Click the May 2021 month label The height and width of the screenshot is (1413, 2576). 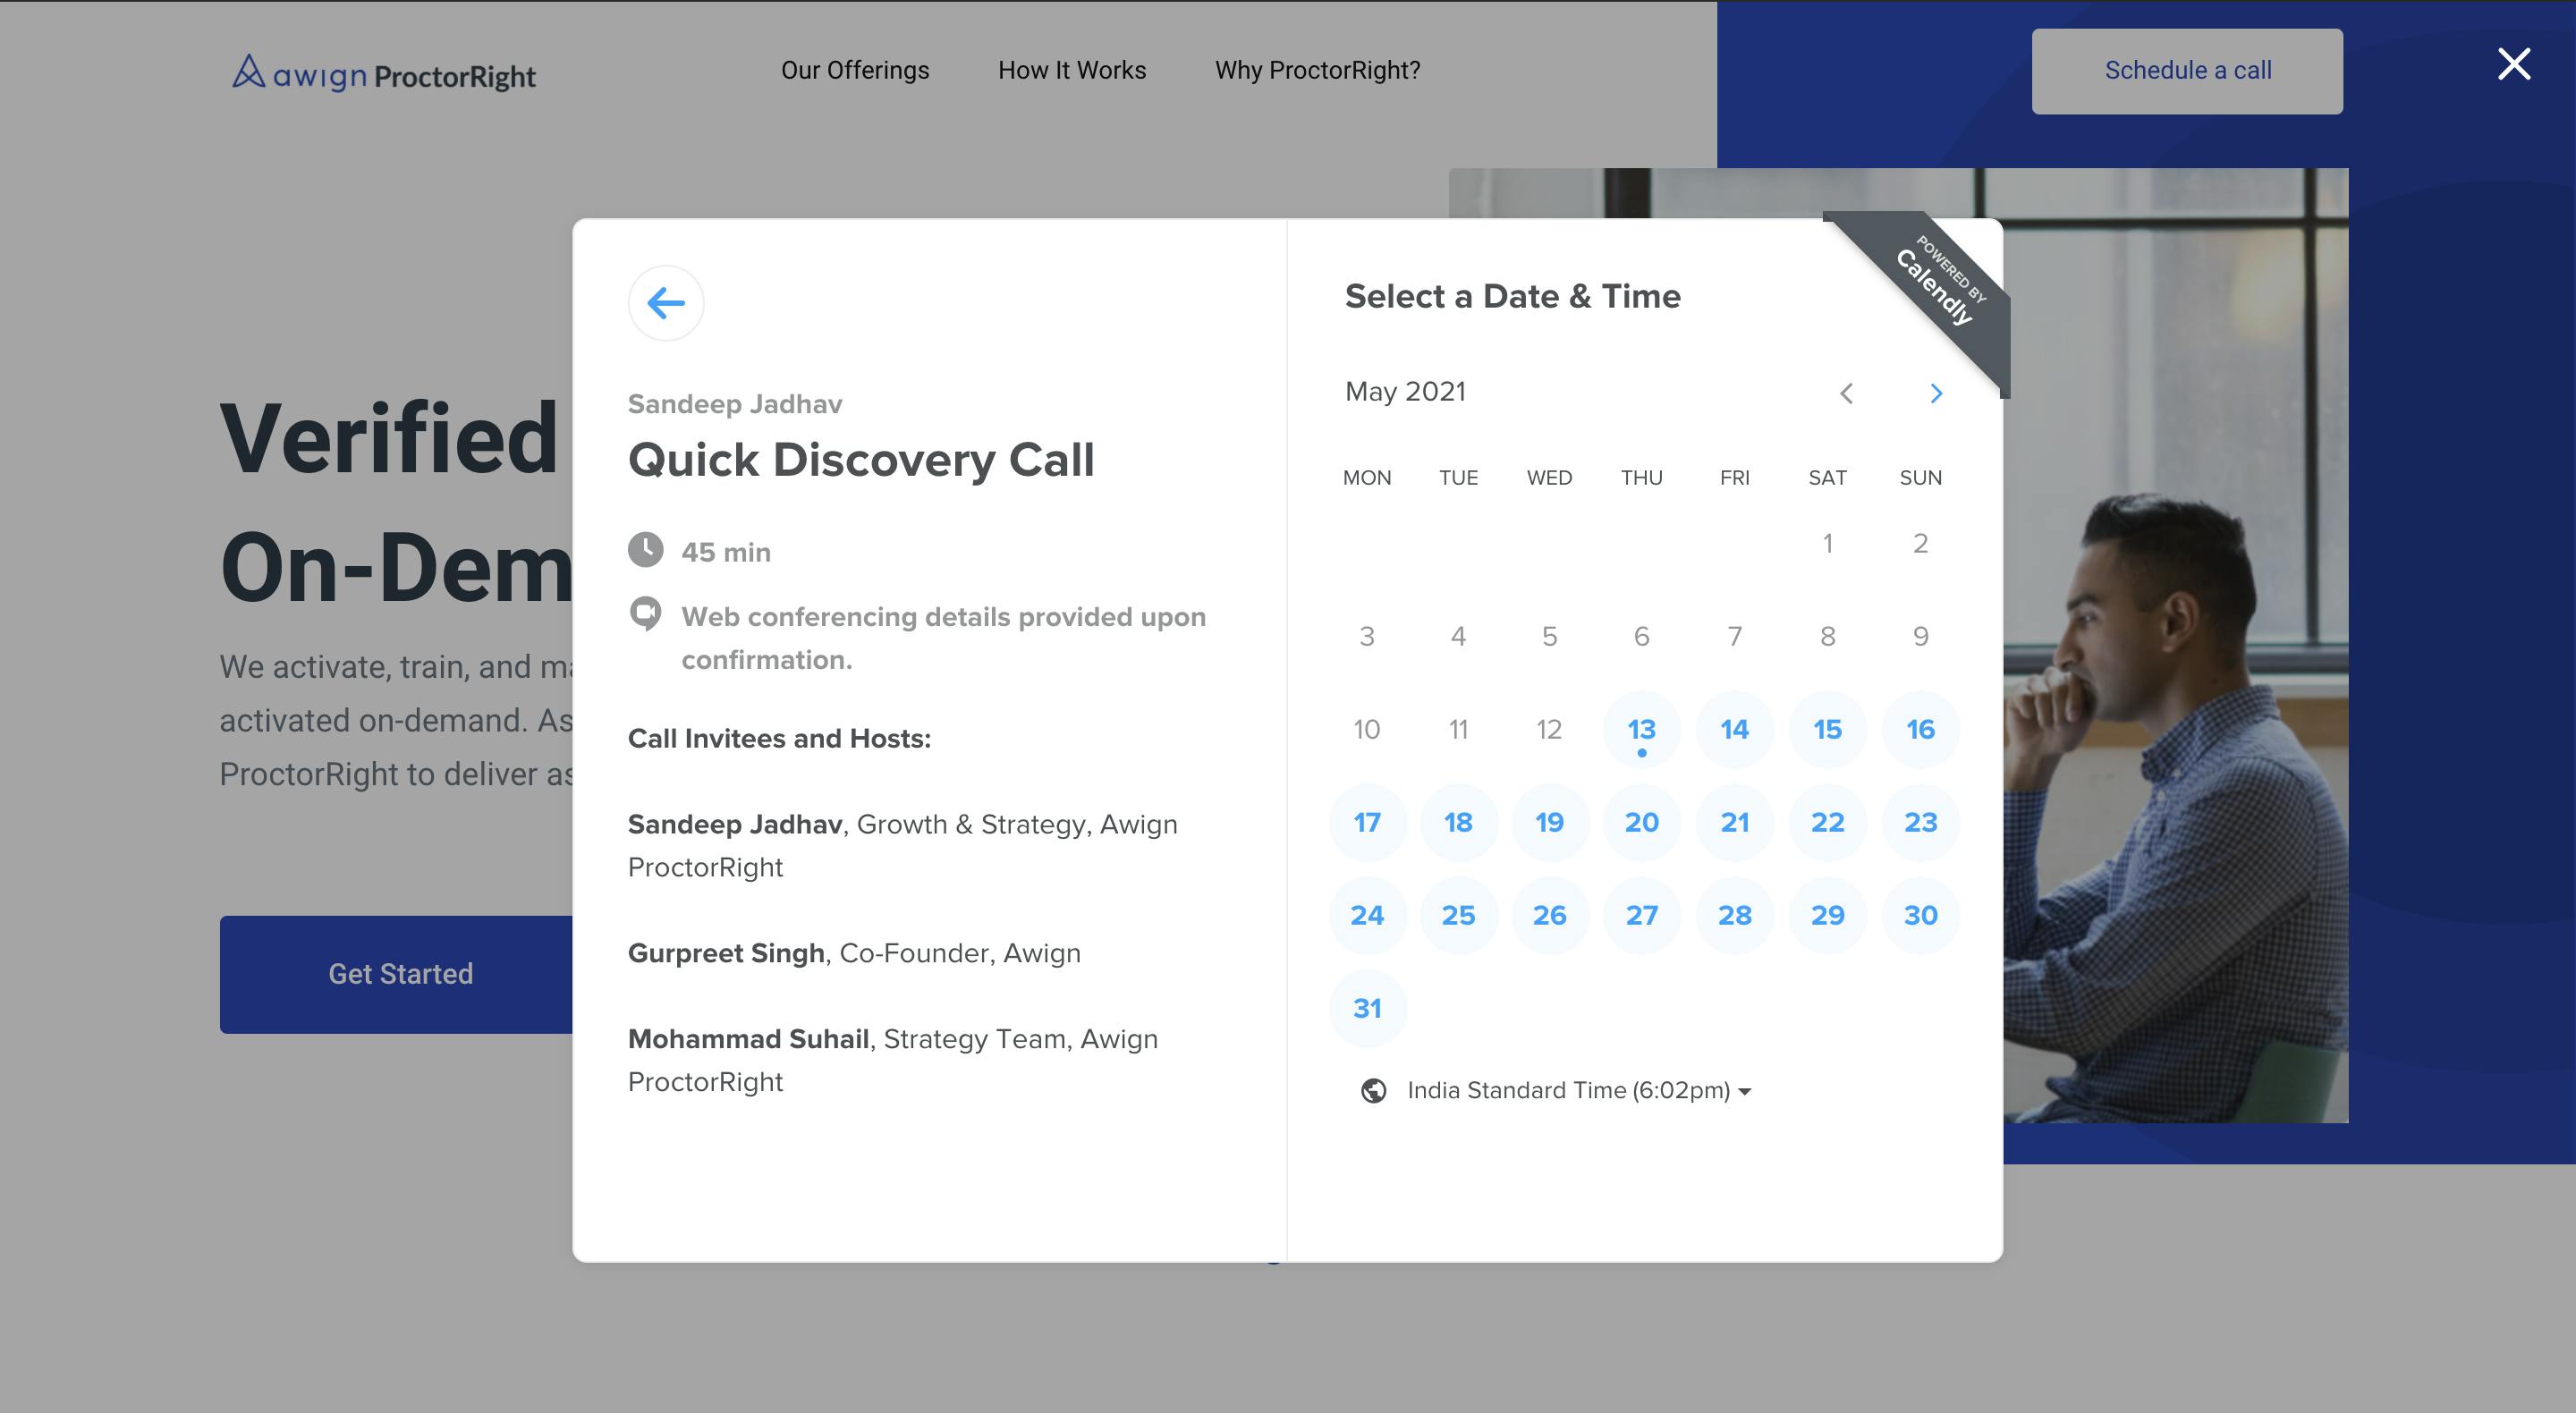coord(1405,391)
